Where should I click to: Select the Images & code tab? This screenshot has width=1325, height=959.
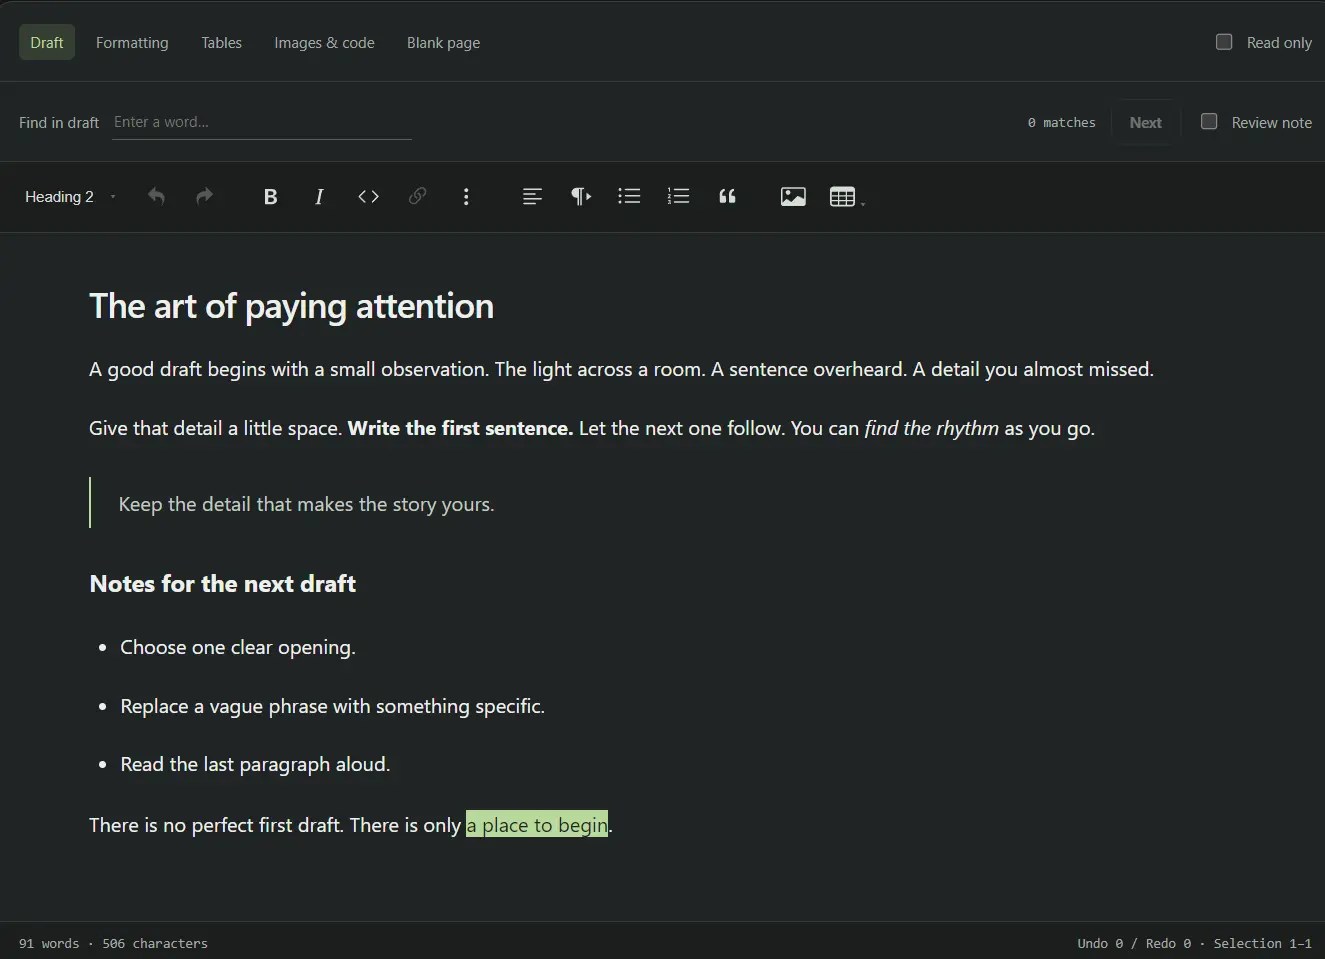[324, 42]
